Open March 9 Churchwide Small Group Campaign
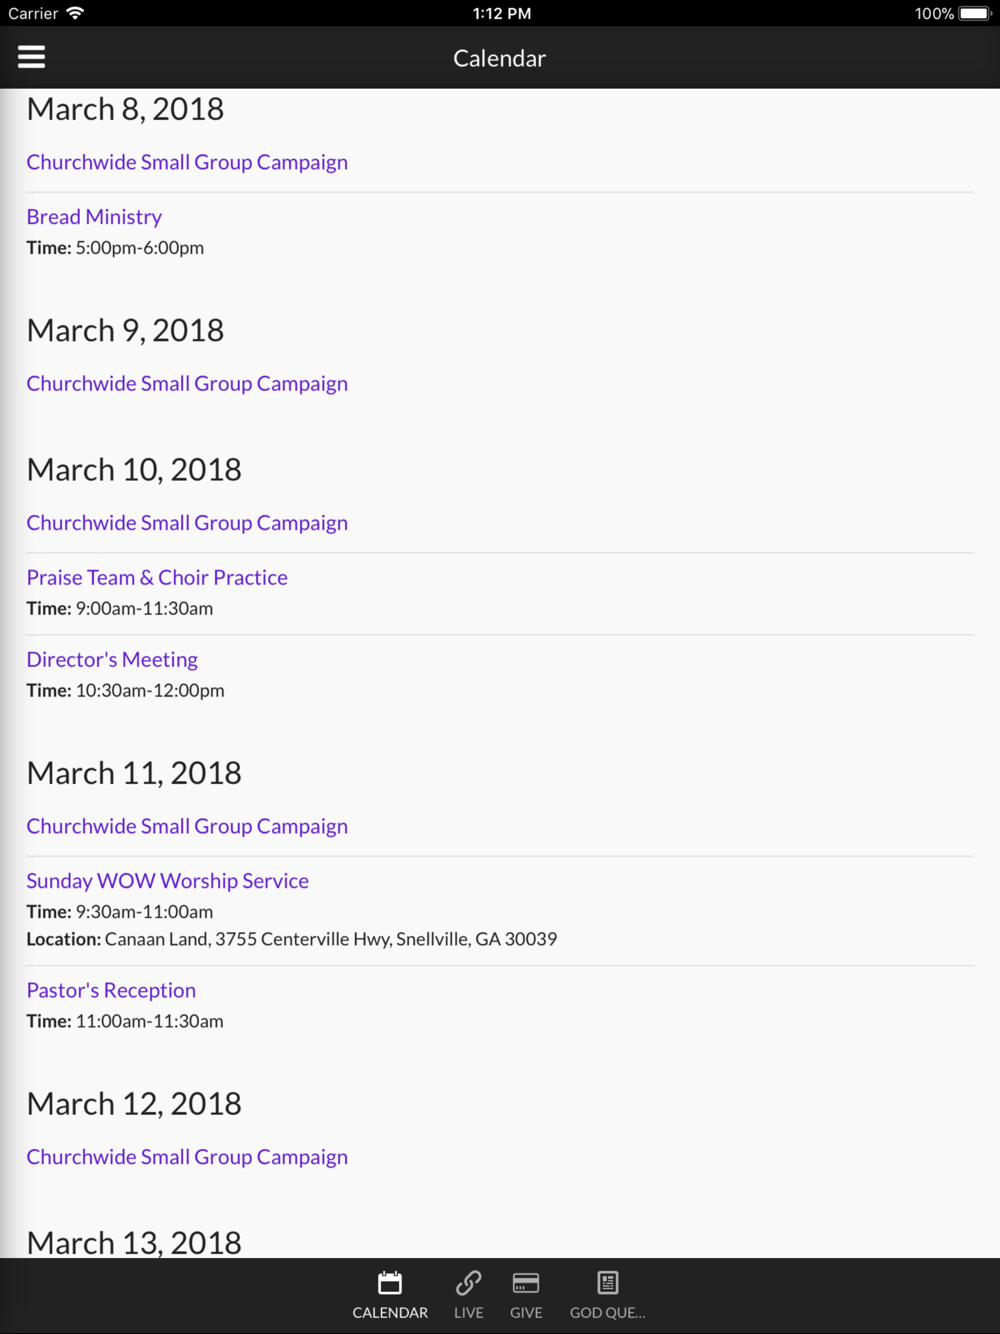Viewport: 1000px width, 1334px height. tap(187, 384)
